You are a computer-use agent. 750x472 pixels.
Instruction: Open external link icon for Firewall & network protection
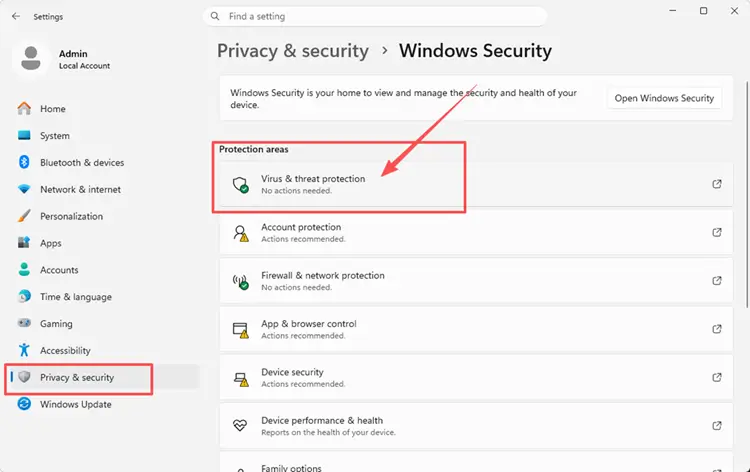point(717,280)
